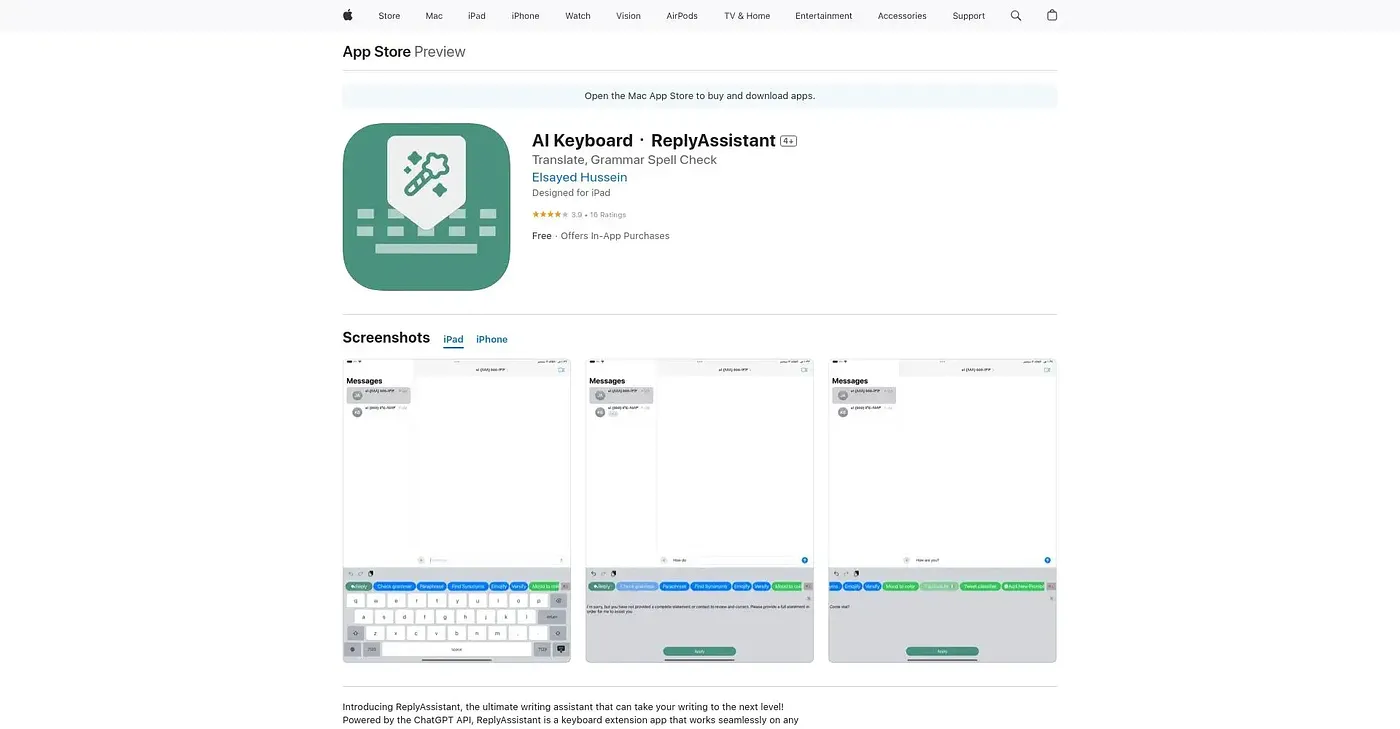Open the Store menu
1400x729 pixels.
[x=389, y=16]
